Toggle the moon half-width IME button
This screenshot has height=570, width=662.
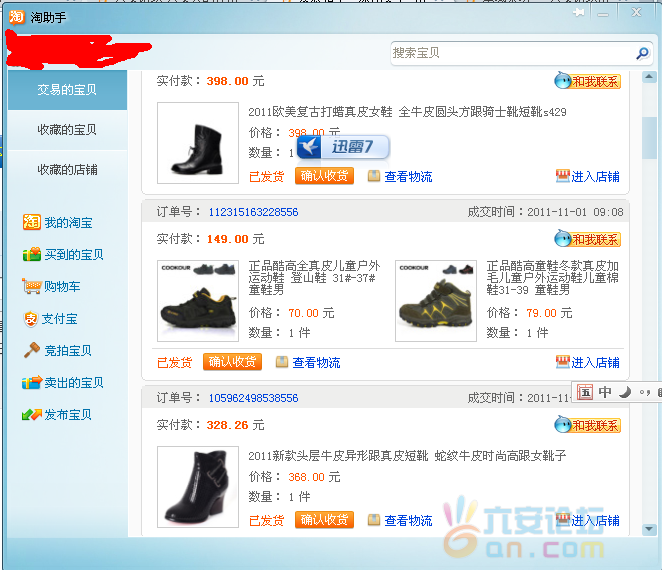(625, 392)
